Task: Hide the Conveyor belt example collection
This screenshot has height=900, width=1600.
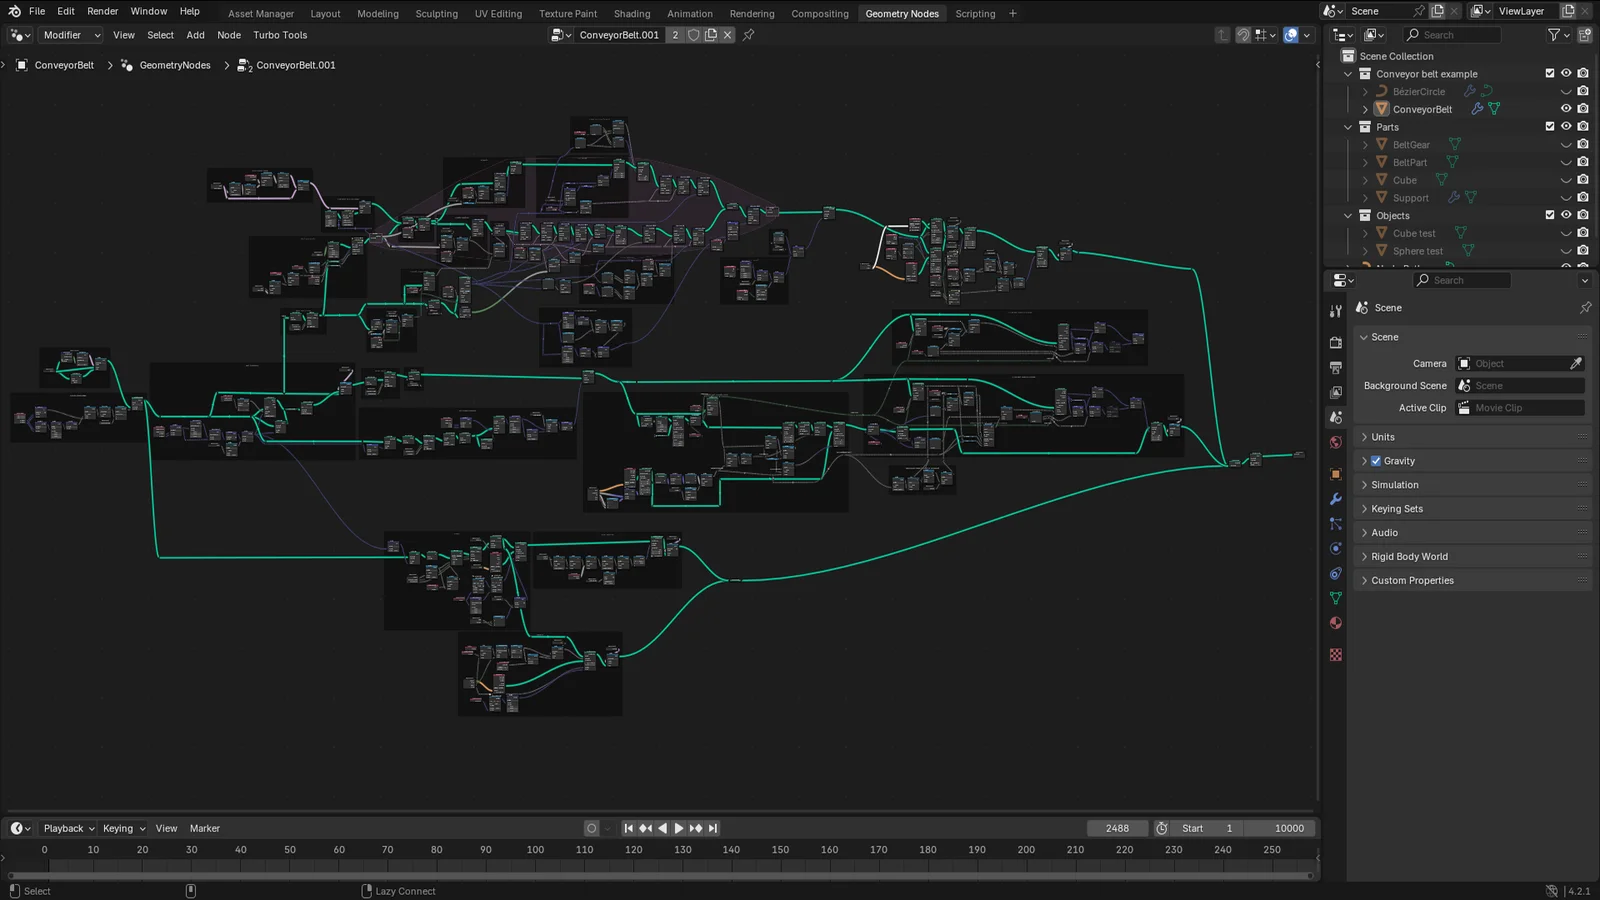Action: coord(1565,73)
